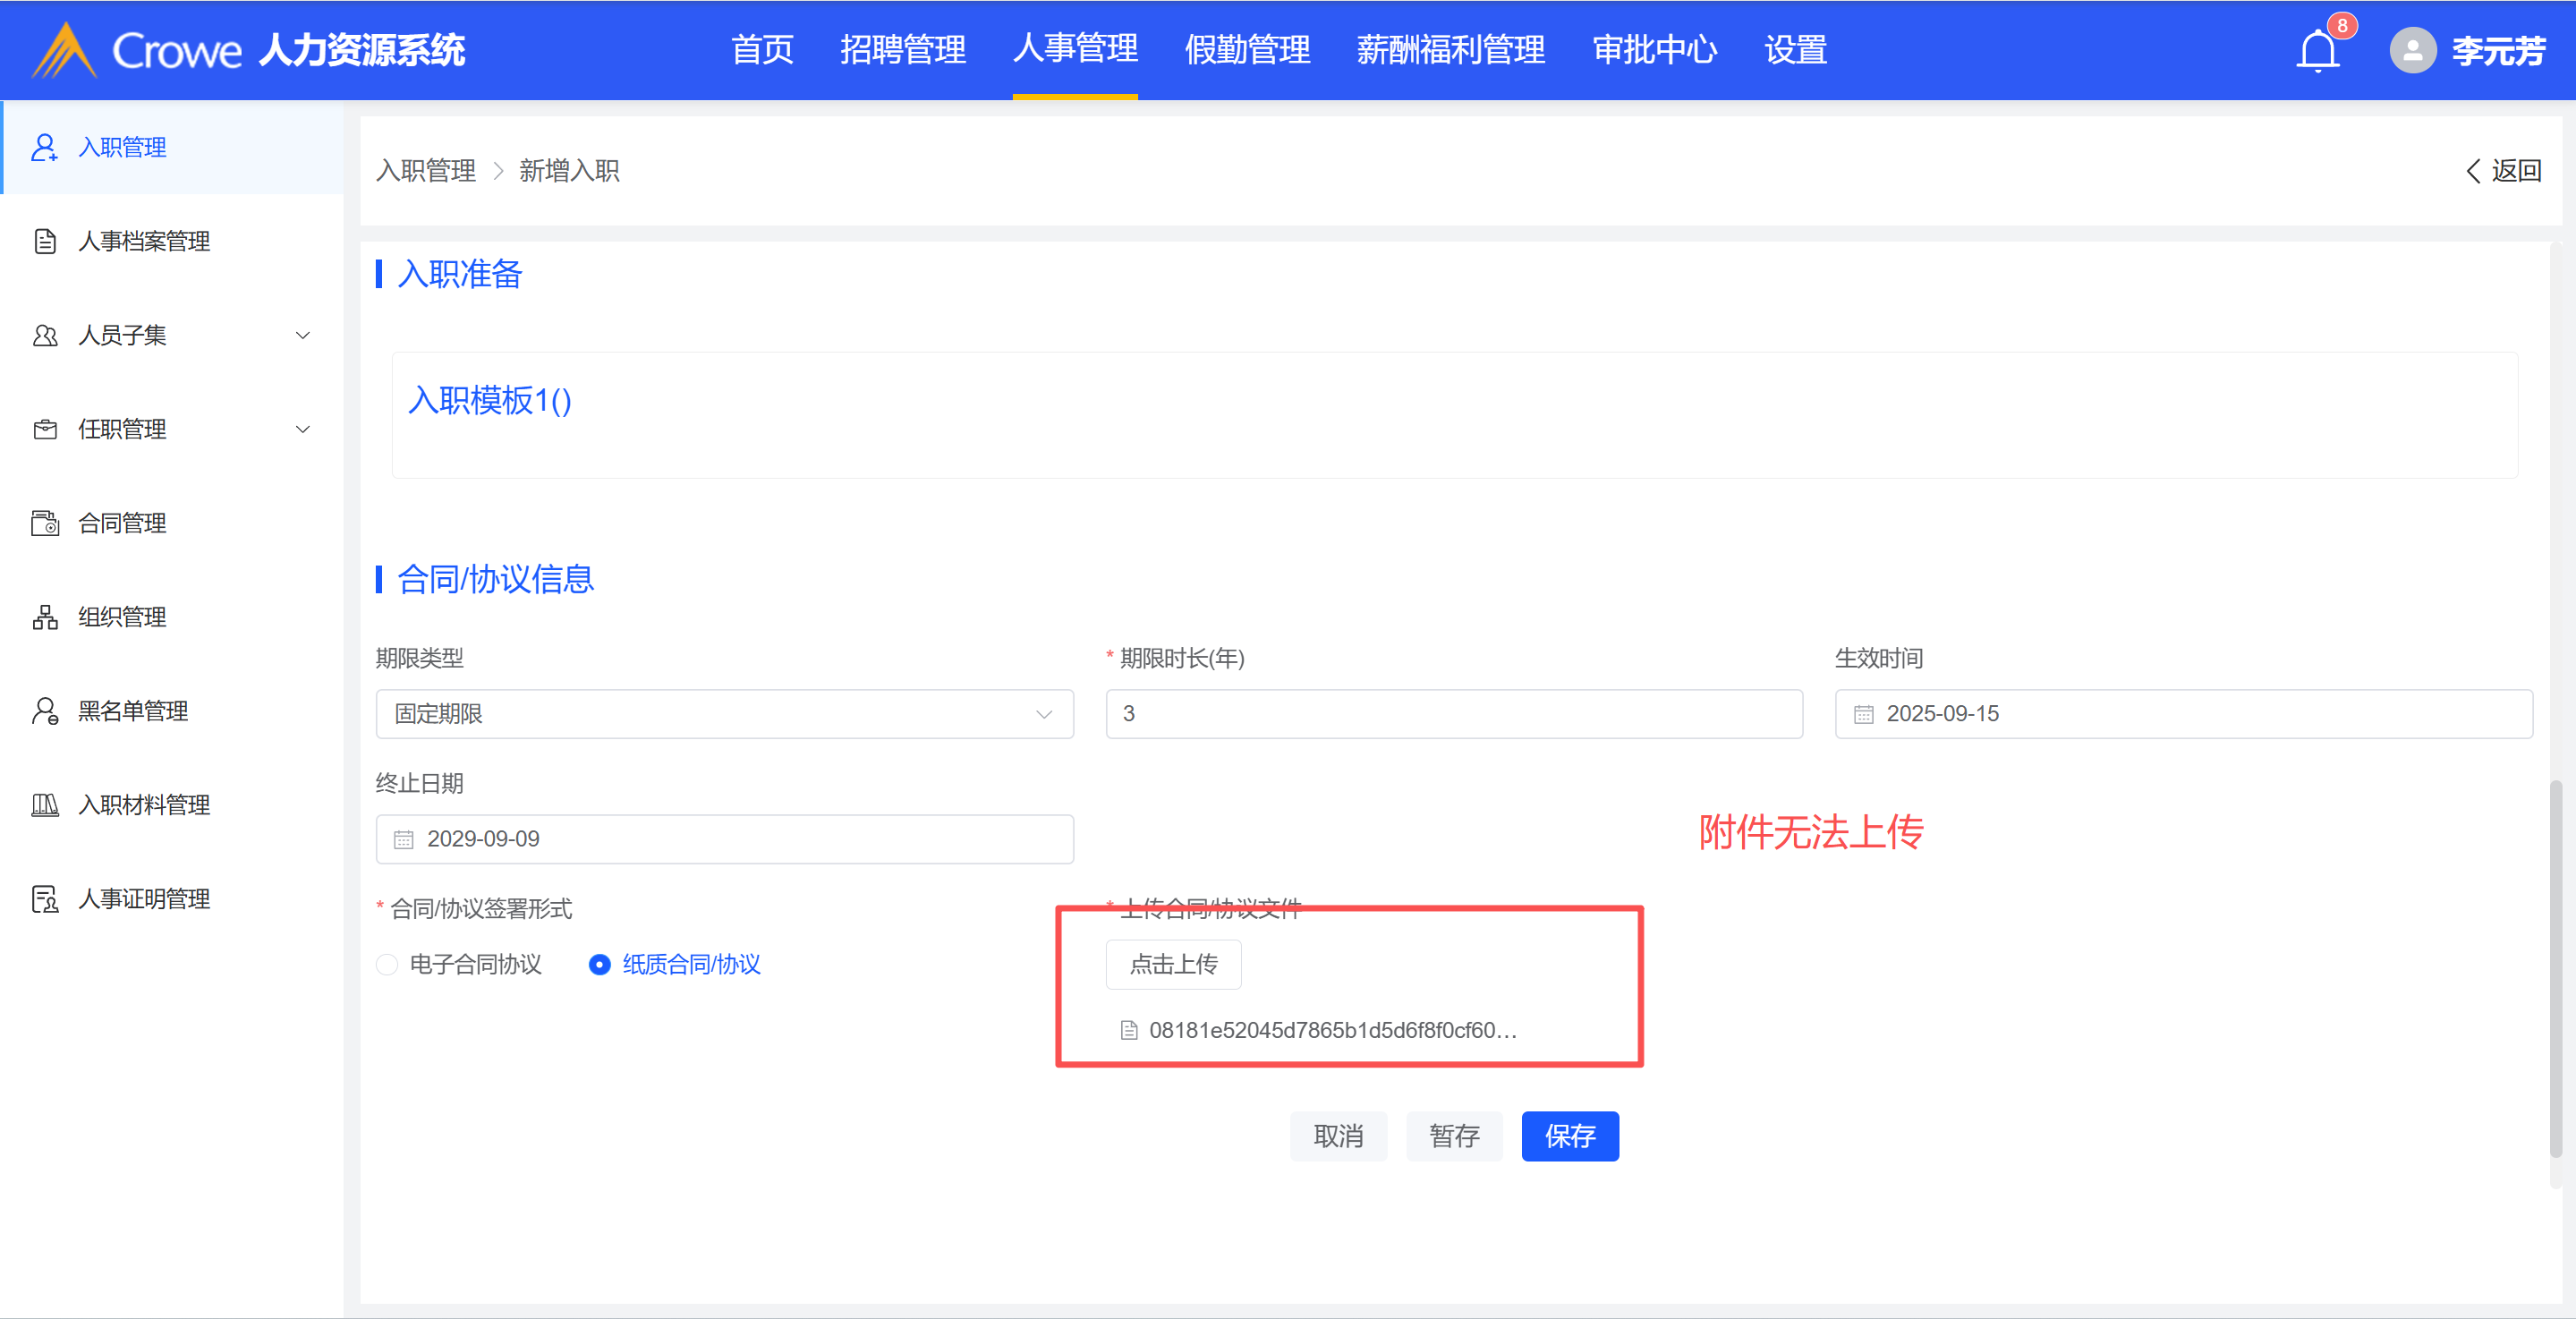Viewport: 2576px width, 1319px height.
Task: Expand 任职管理 sidebar submenu
Action: (x=302, y=429)
